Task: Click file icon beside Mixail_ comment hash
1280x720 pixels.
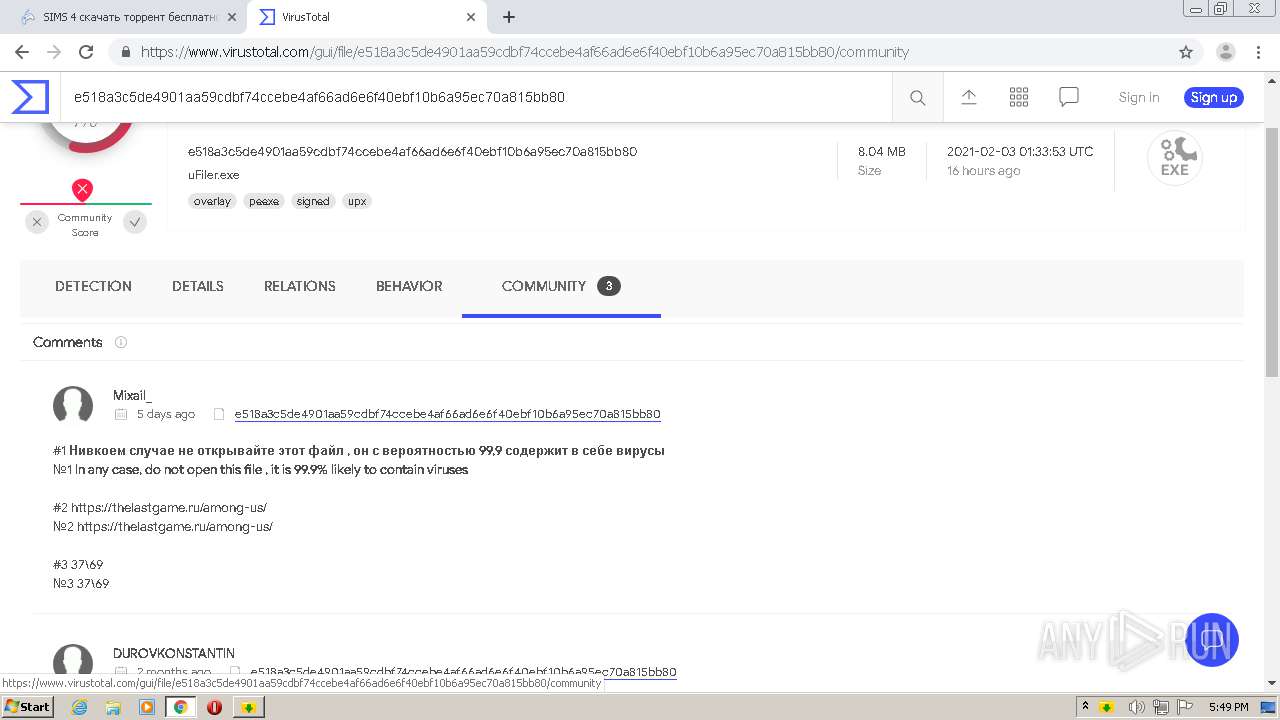Action: coord(219,414)
